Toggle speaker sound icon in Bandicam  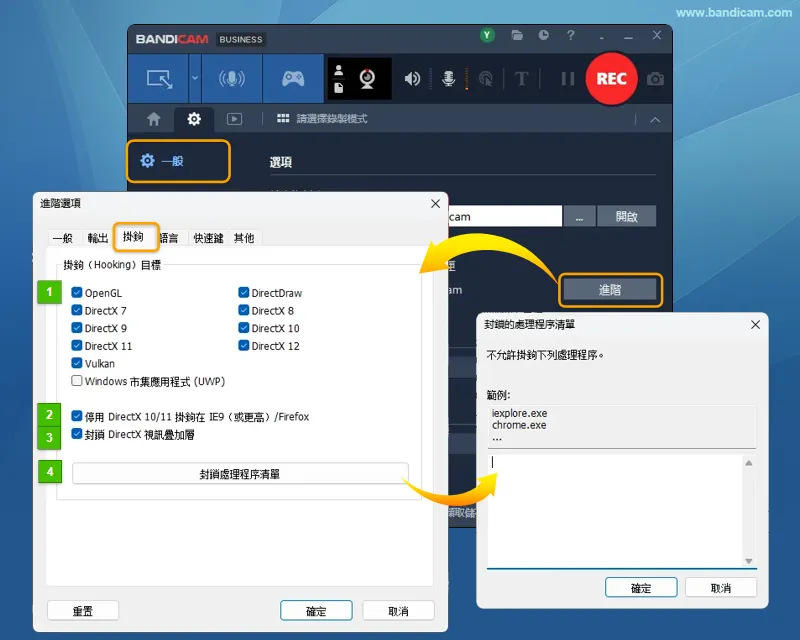412,79
